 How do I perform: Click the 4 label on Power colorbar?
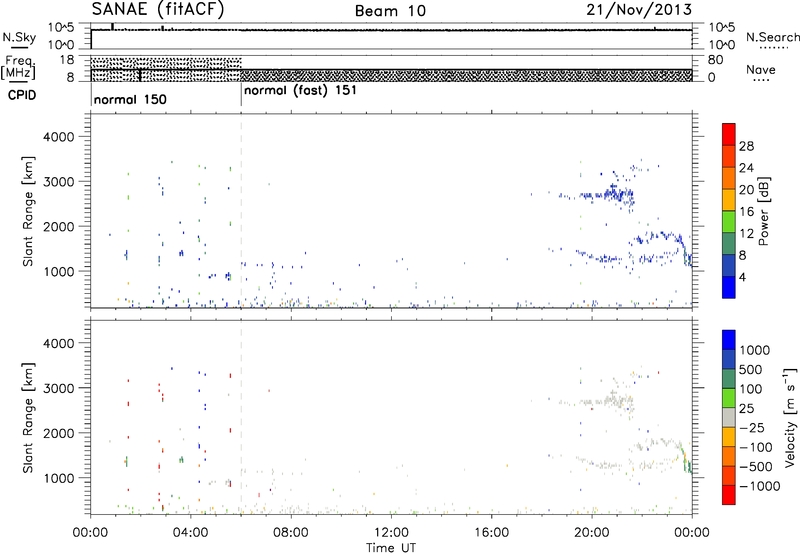pyautogui.click(x=742, y=277)
